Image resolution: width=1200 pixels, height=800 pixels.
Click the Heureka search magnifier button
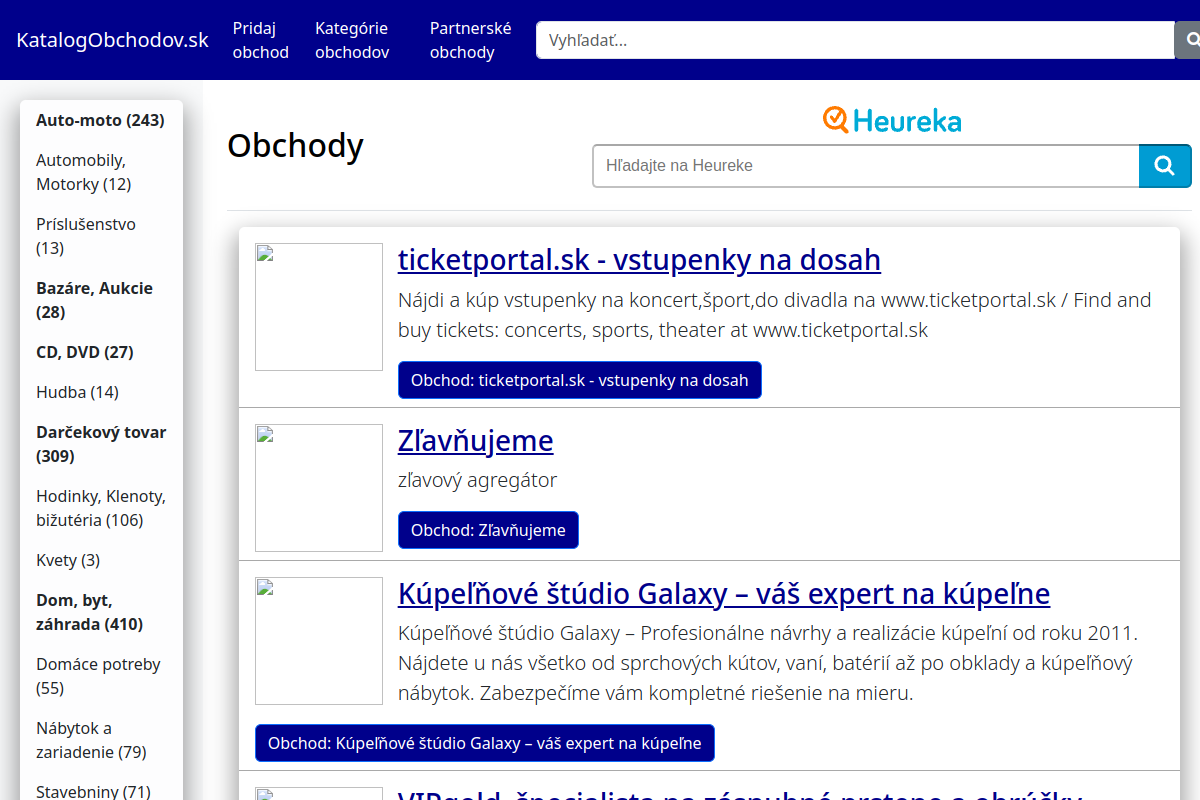click(1165, 166)
